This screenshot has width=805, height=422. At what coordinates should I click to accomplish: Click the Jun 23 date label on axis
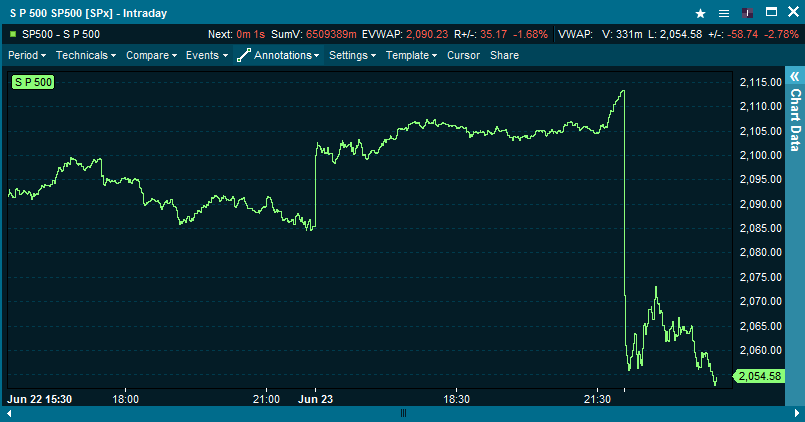coord(315,399)
